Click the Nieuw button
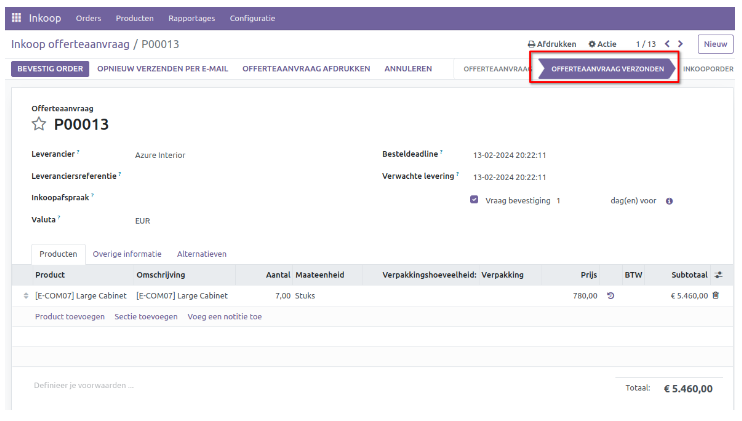 714,44
